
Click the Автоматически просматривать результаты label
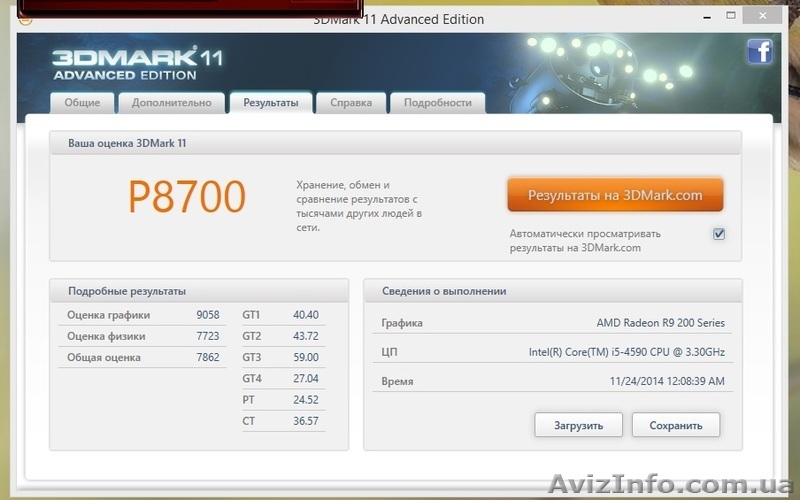[585, 241]
